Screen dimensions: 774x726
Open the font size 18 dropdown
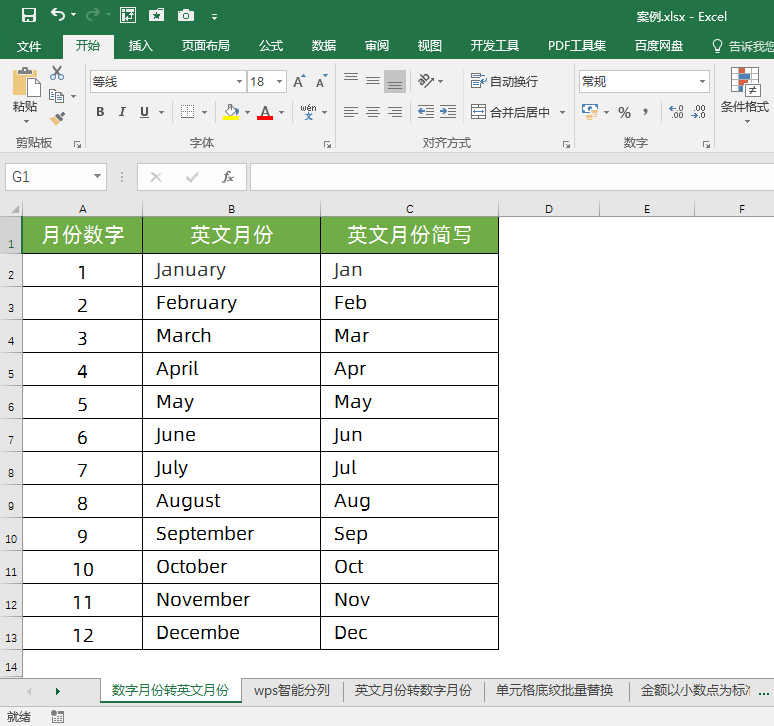pyautogui.click(x=279, y=81)
